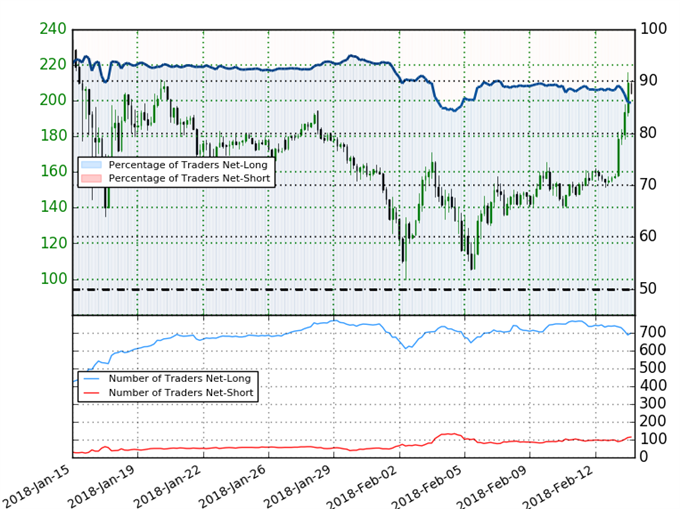Click the 0 traders axis label
The height and width of the screenshot is (509, 680).
click(x=644, y=457)
